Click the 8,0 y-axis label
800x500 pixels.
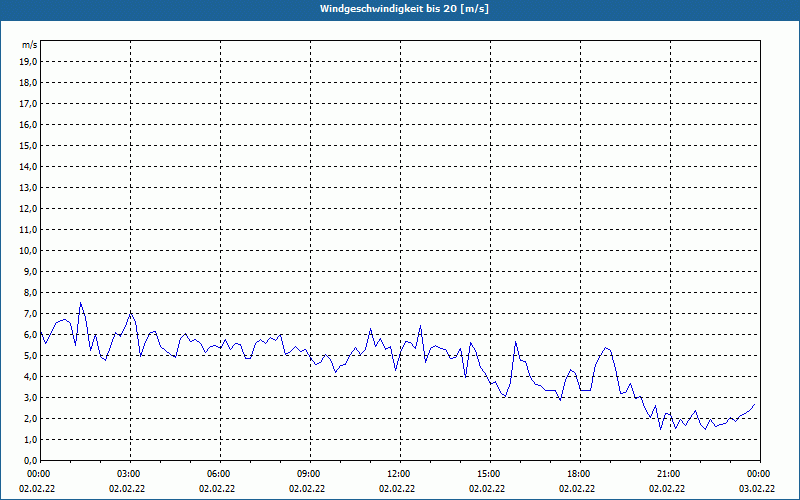30,292
